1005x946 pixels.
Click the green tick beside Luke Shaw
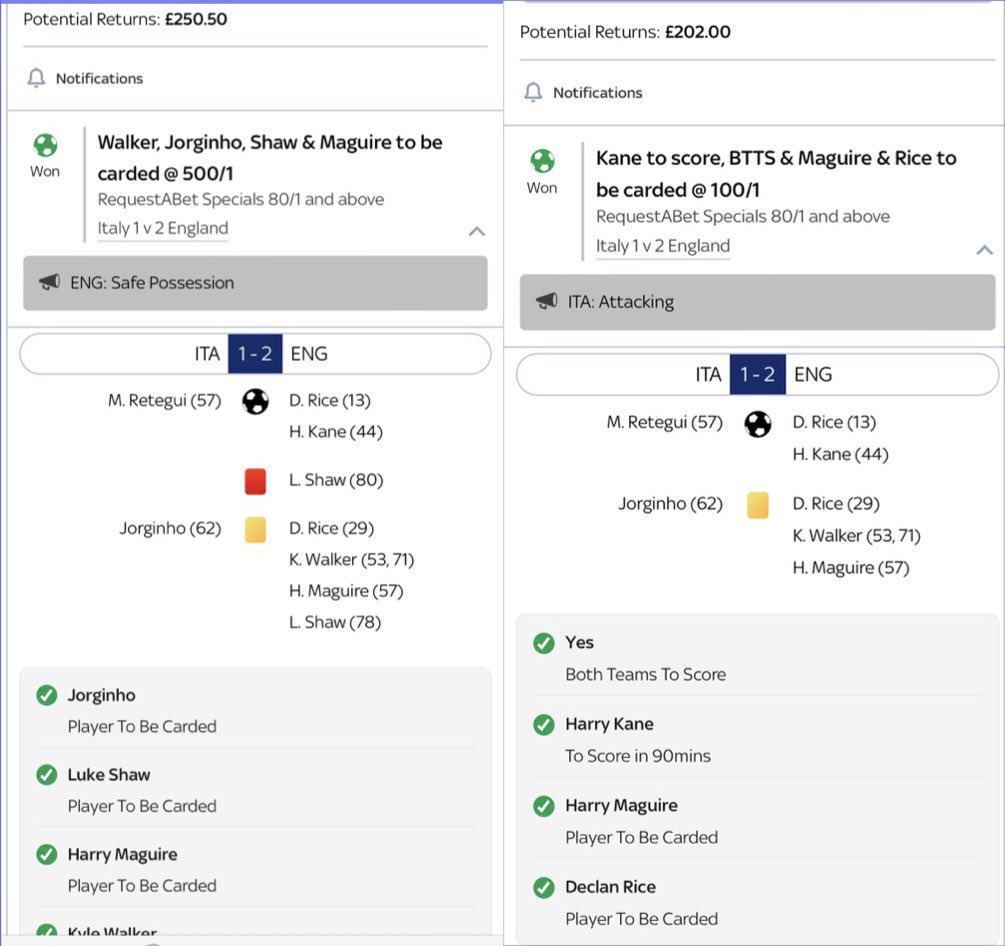coord(47,774)
